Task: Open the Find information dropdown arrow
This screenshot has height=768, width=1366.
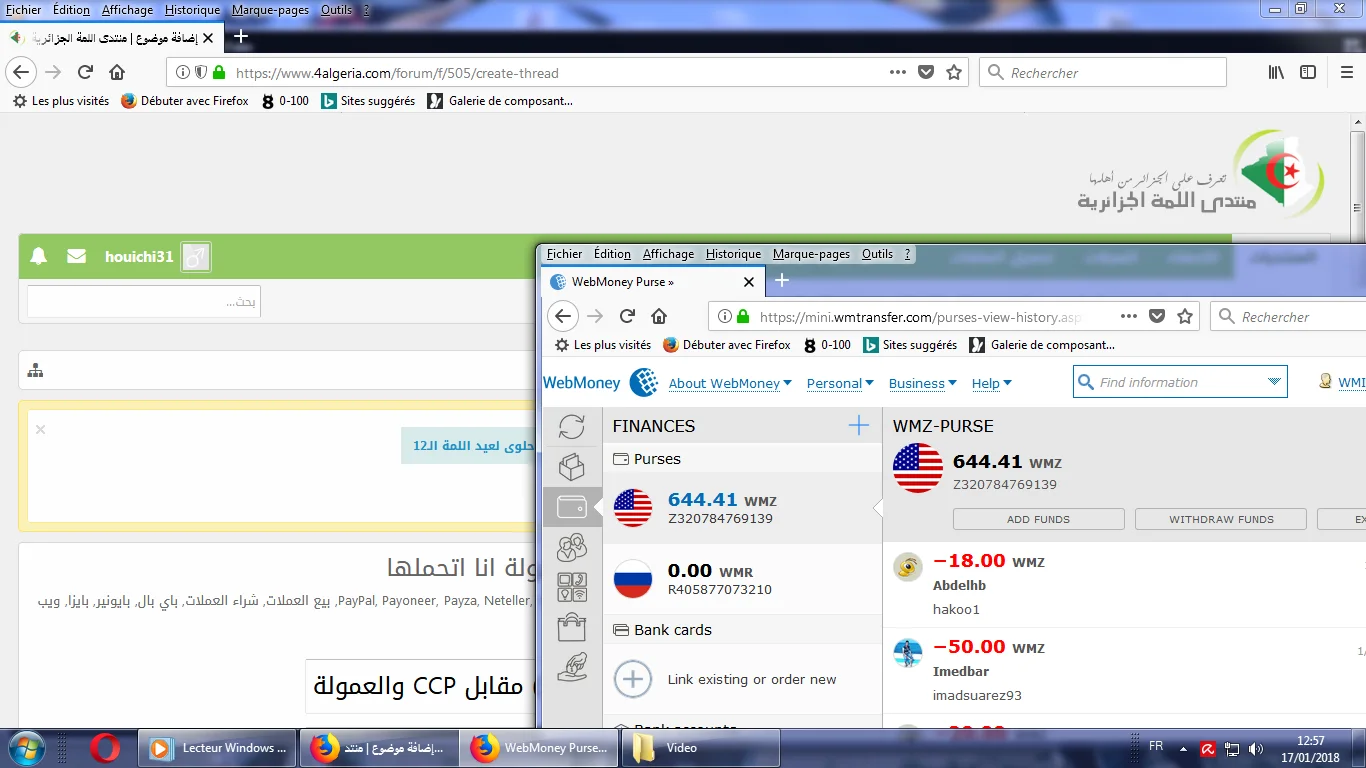Action: pyautogui.click(x=1273, y=382)
